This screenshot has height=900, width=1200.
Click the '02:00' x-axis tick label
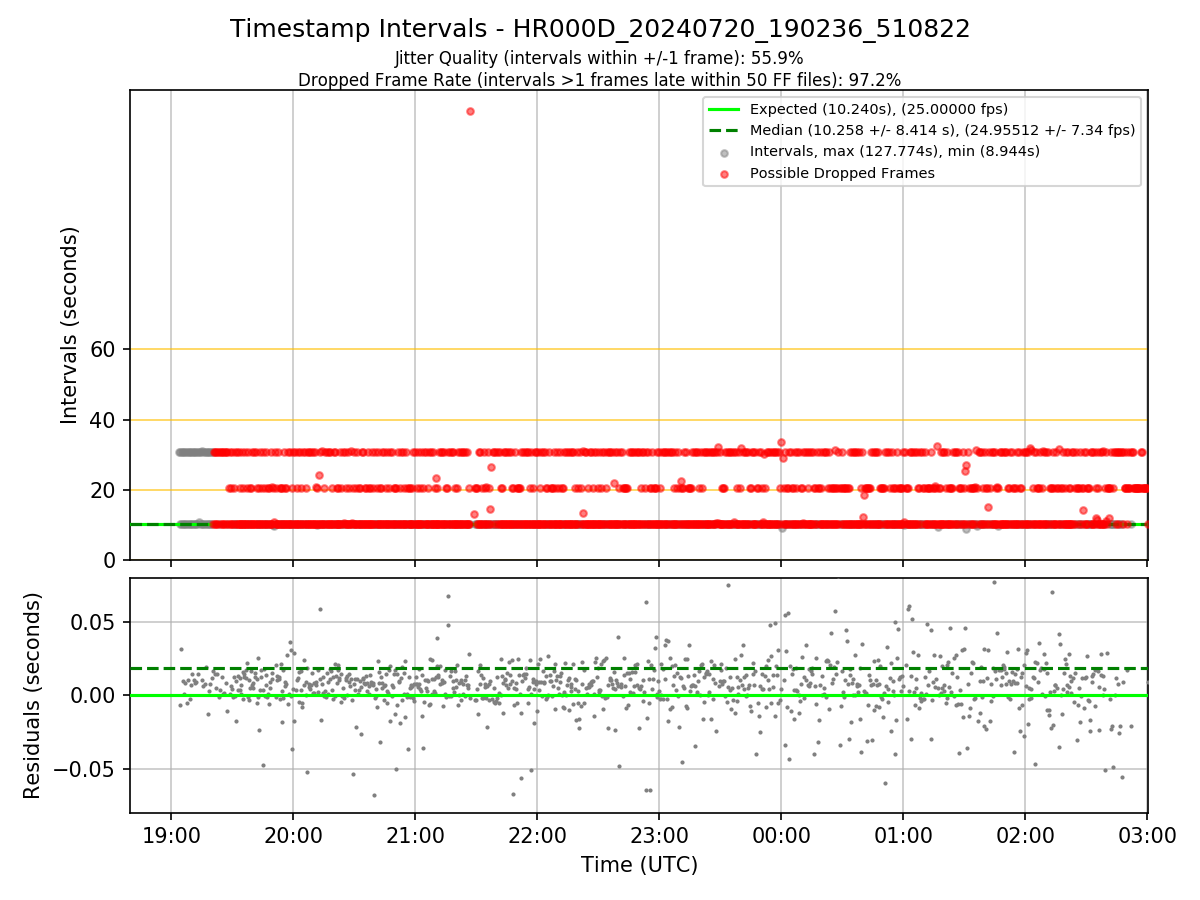[1025, 834]
